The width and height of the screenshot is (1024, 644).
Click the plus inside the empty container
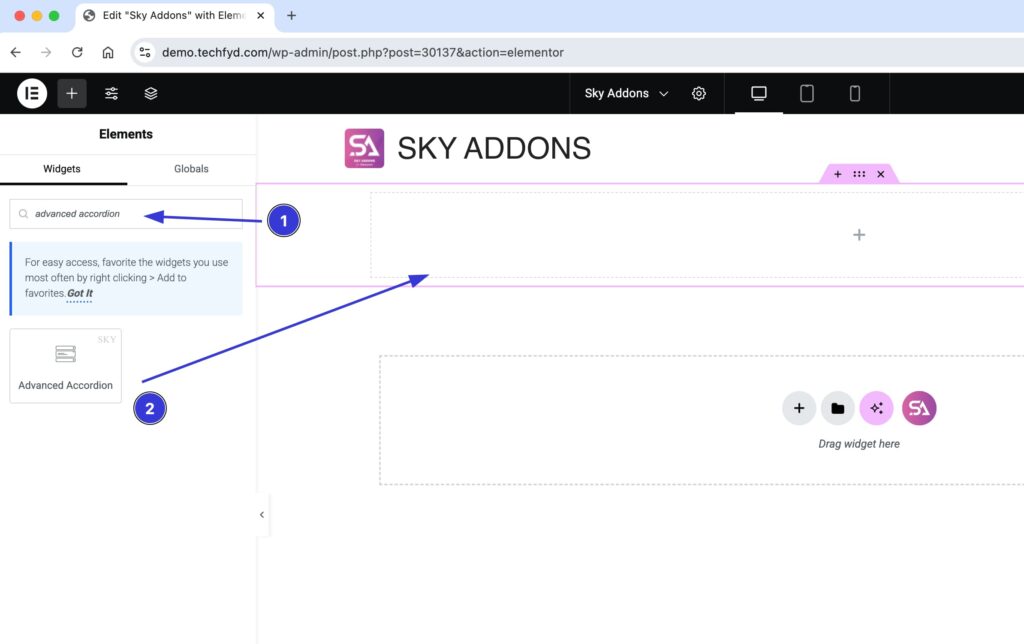click(x=859, y=235)
